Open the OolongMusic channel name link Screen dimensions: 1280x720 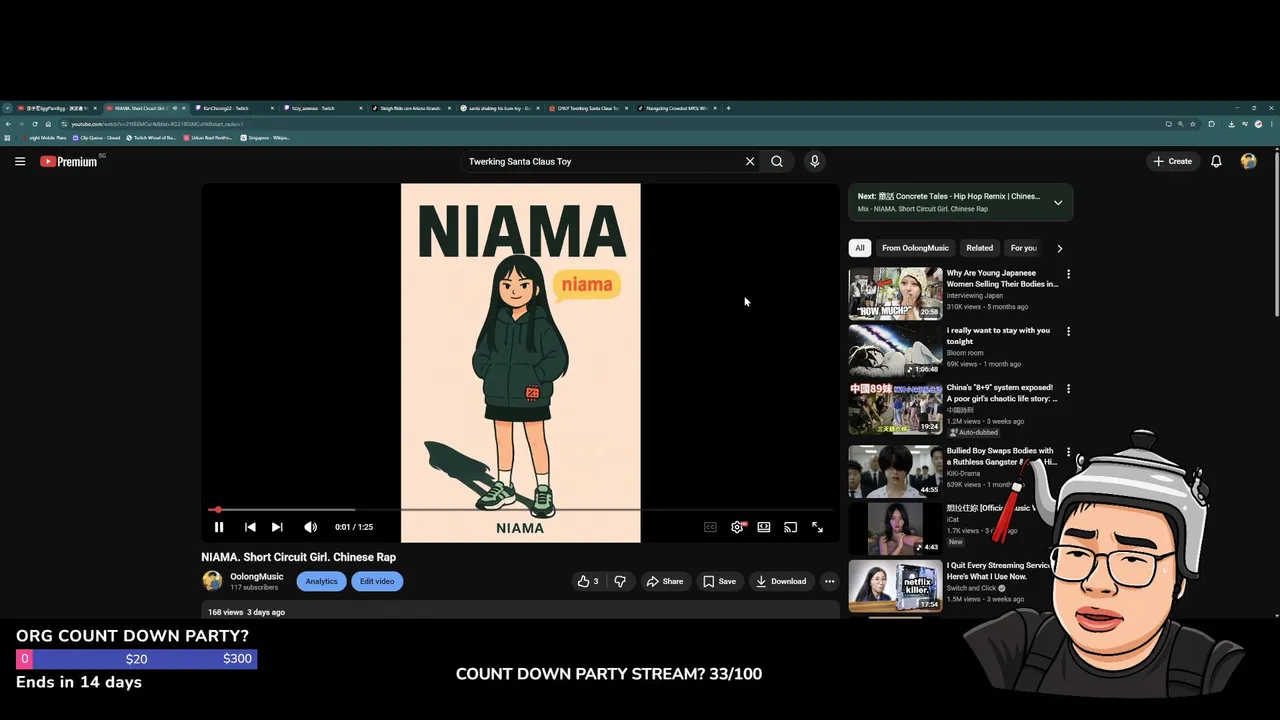[x=257, y=576]
